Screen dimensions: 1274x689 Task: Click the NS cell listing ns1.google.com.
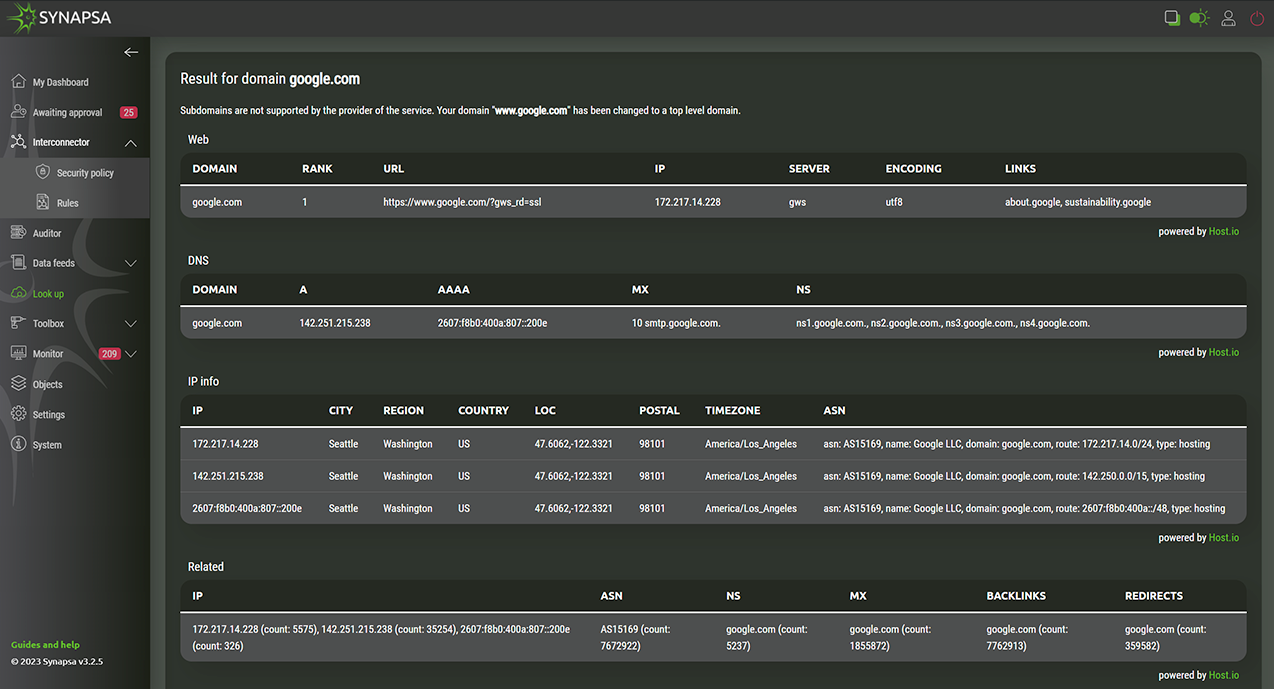click(x=943, y=323)
